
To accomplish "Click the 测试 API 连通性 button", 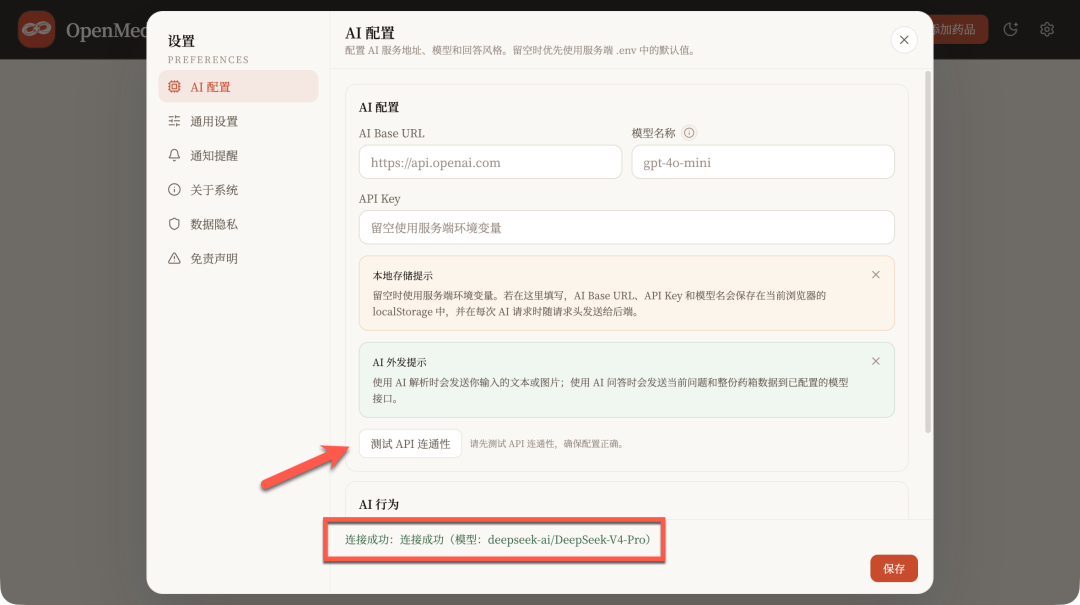I will coord(411,444).
